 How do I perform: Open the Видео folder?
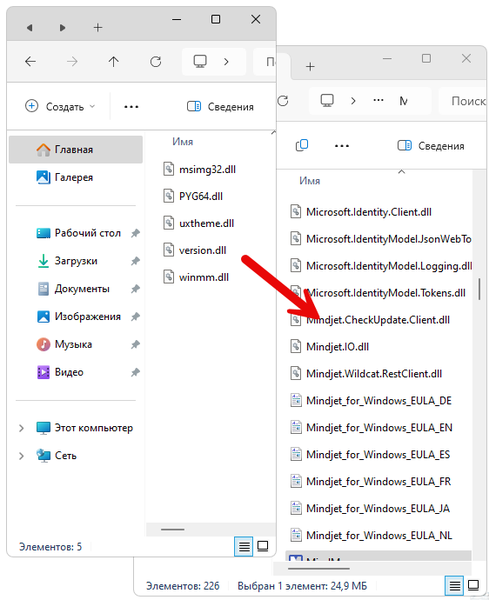click(60, 372)
